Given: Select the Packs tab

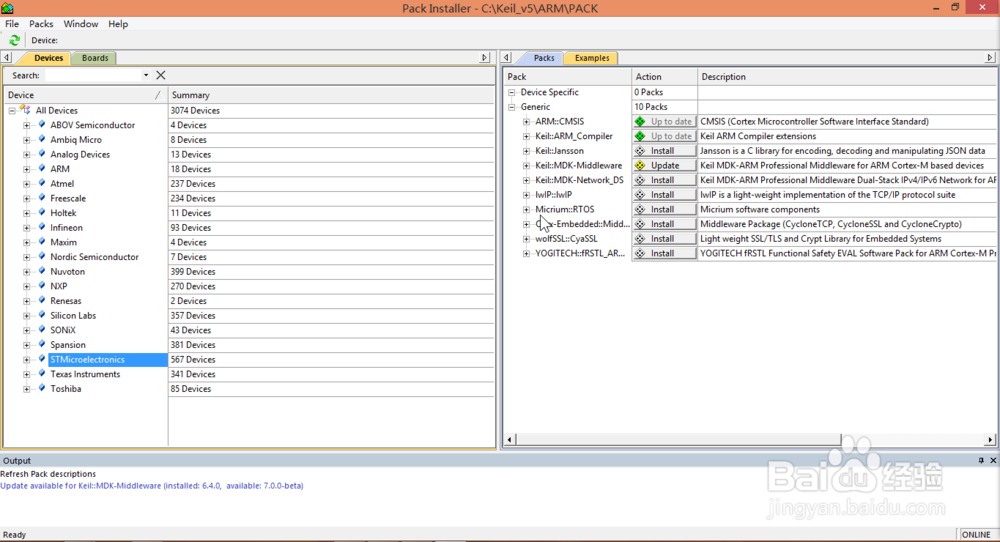Looking at the screenshot, I should coord(544,58).
